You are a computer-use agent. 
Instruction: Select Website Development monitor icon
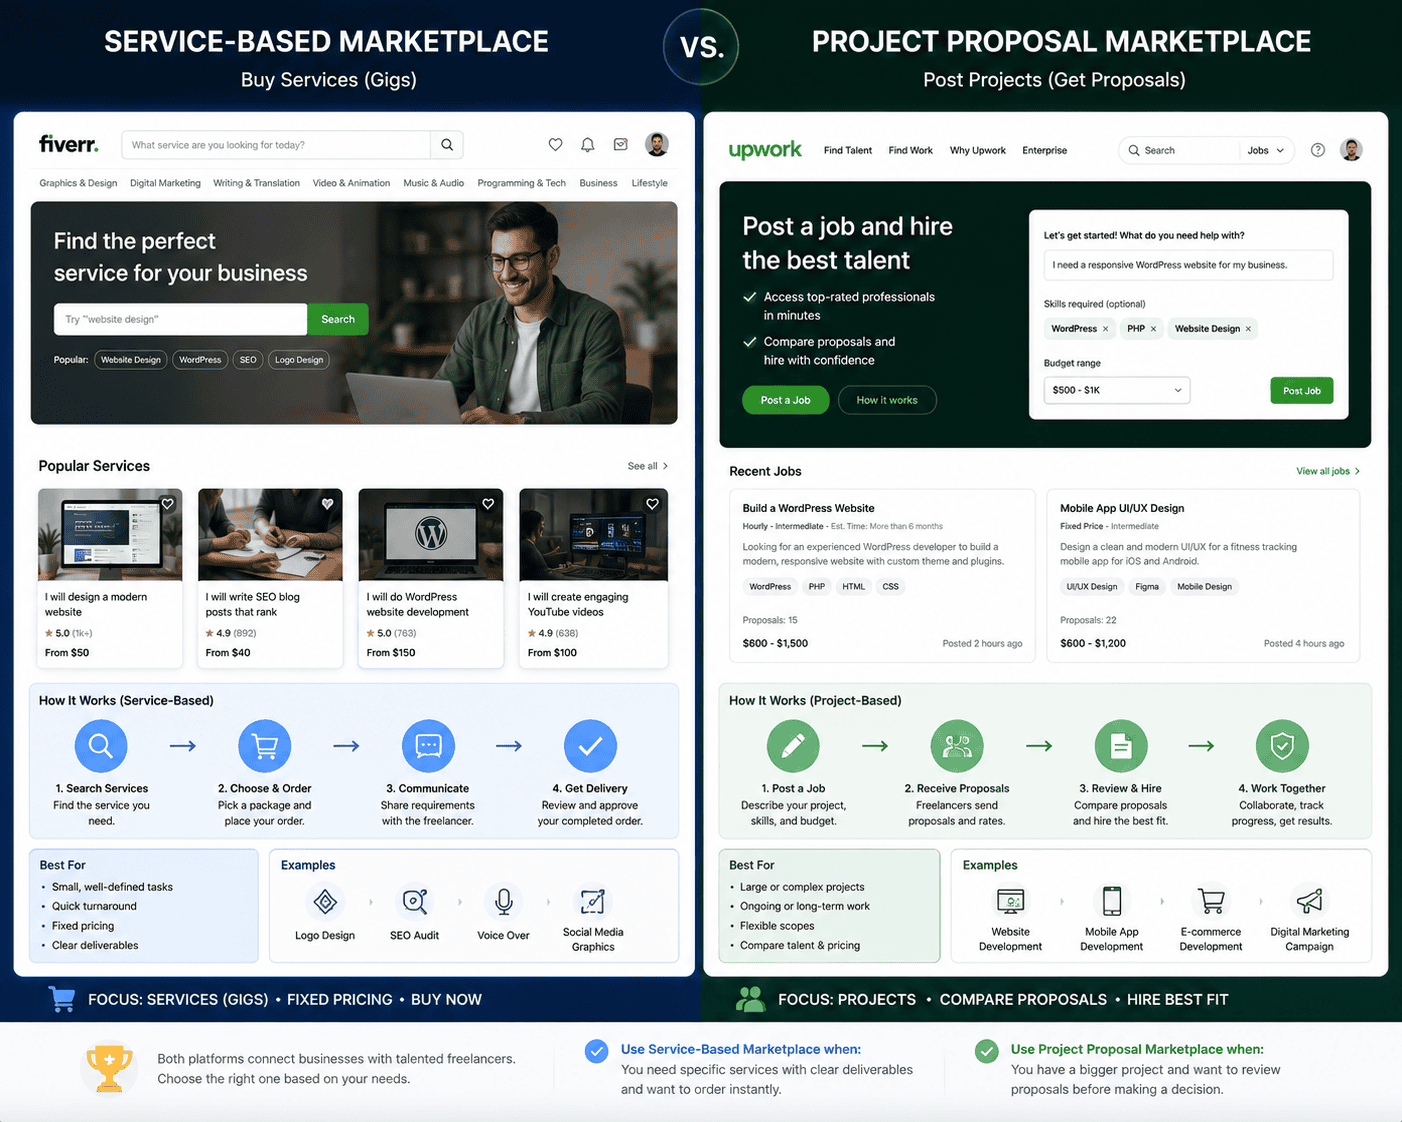[1011, 902]
